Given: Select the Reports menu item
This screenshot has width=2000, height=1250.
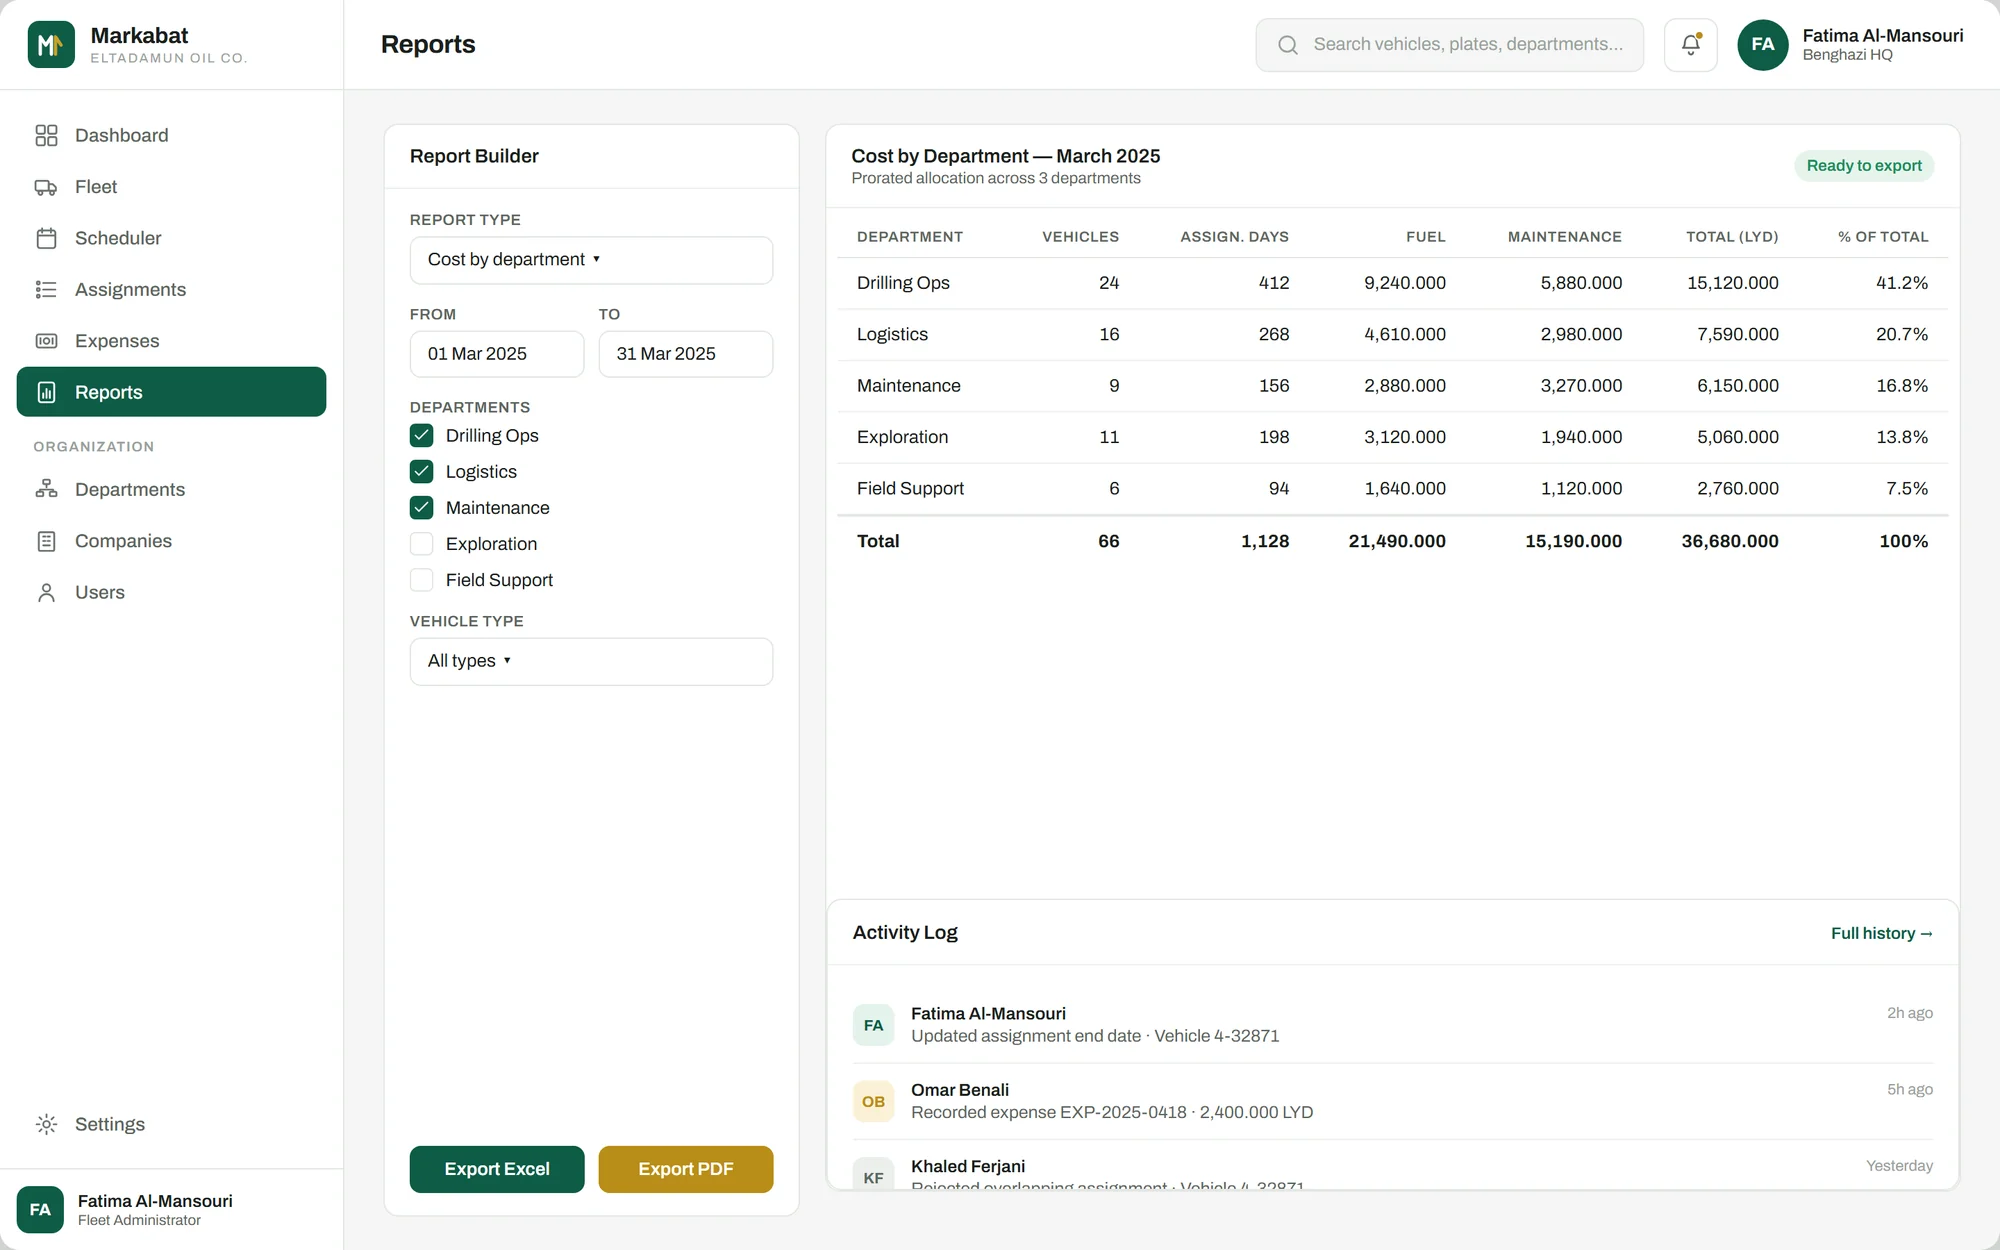Looking at the screenshot, I should tap(171, 392).
